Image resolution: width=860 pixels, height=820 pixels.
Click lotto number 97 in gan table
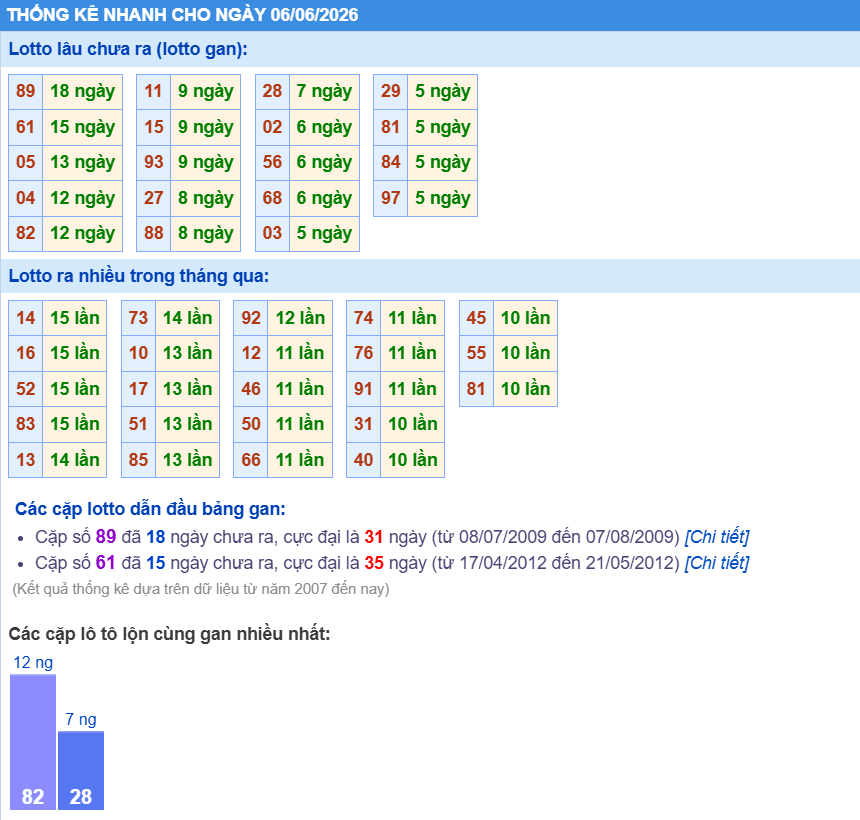[x=391, y=198]
